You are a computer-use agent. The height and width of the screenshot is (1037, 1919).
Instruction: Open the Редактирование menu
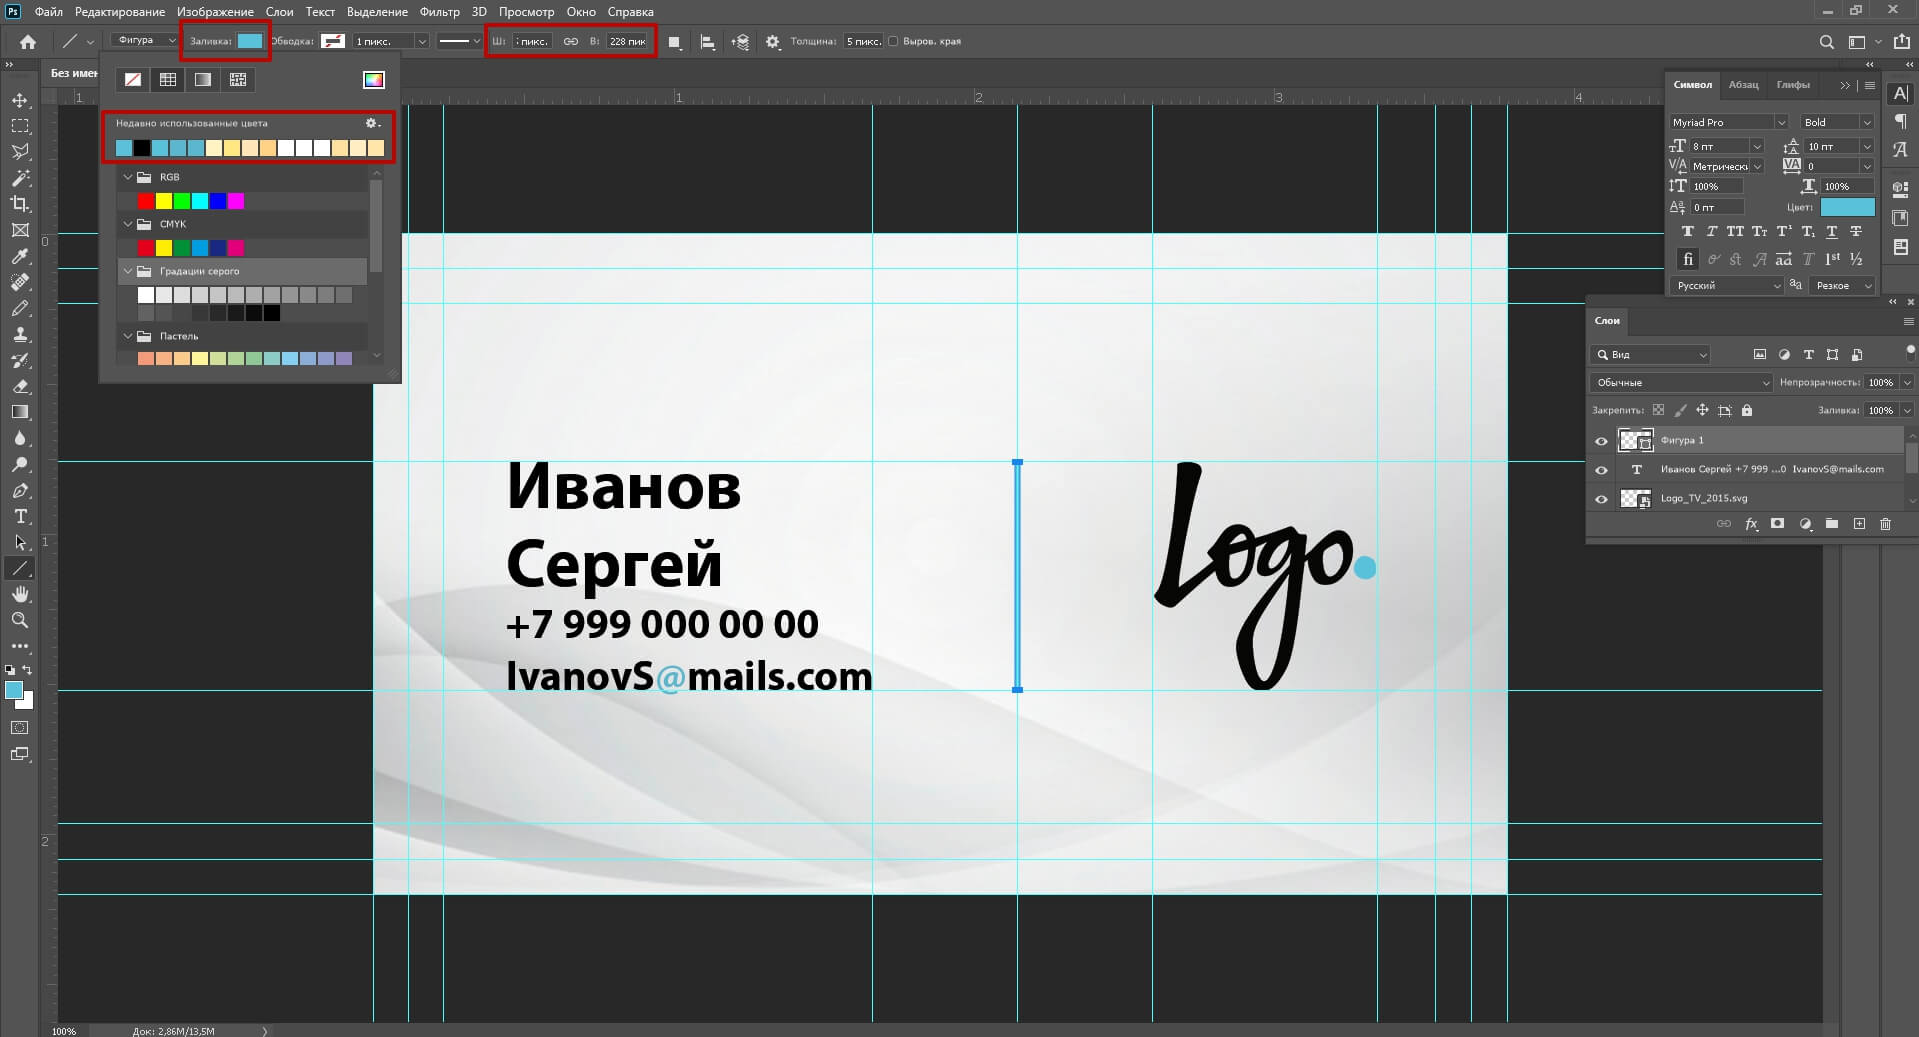point(120,12)
